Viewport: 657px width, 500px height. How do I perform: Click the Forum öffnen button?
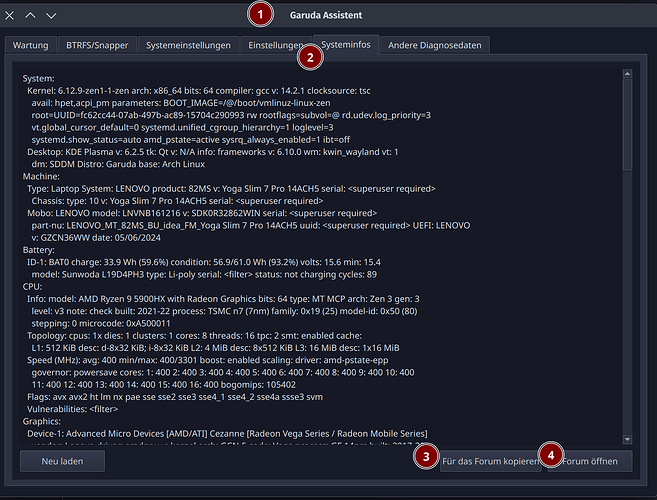click(590, 461)
